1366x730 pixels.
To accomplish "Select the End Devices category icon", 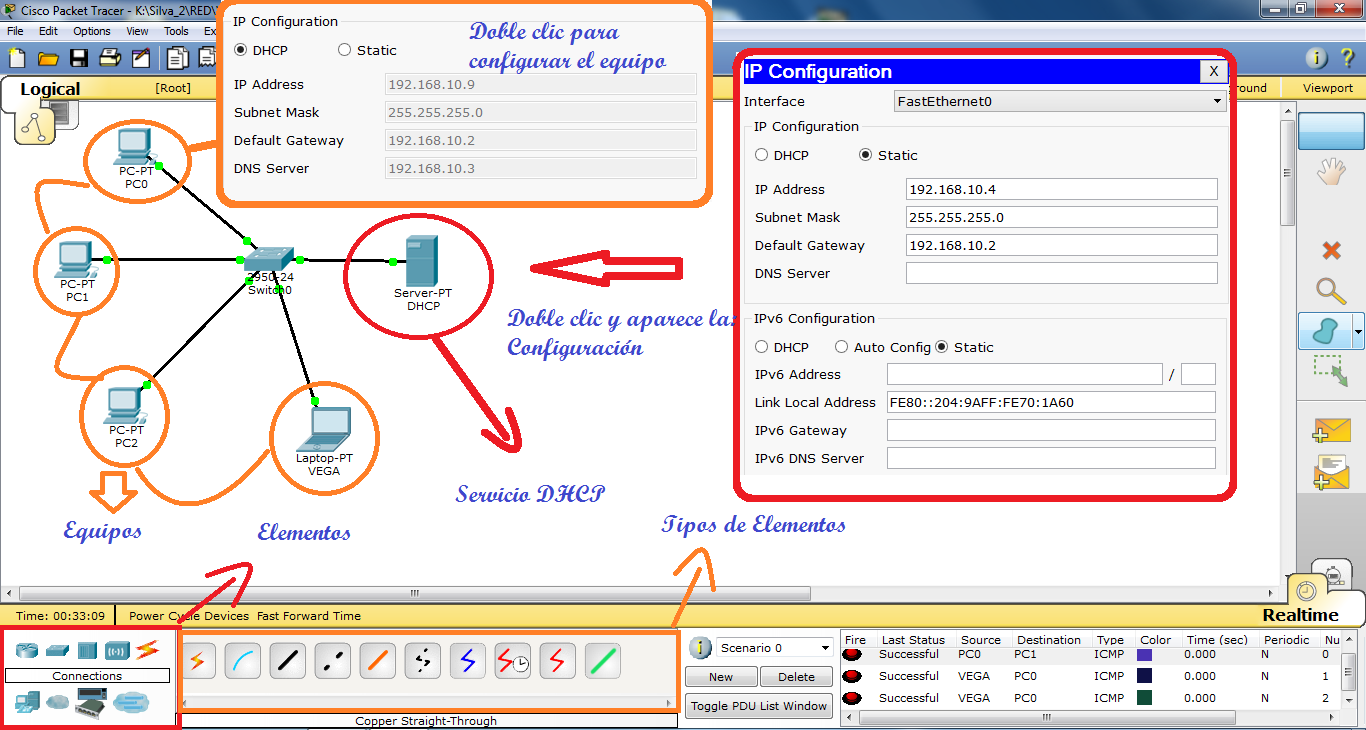I will click(27, 703).
